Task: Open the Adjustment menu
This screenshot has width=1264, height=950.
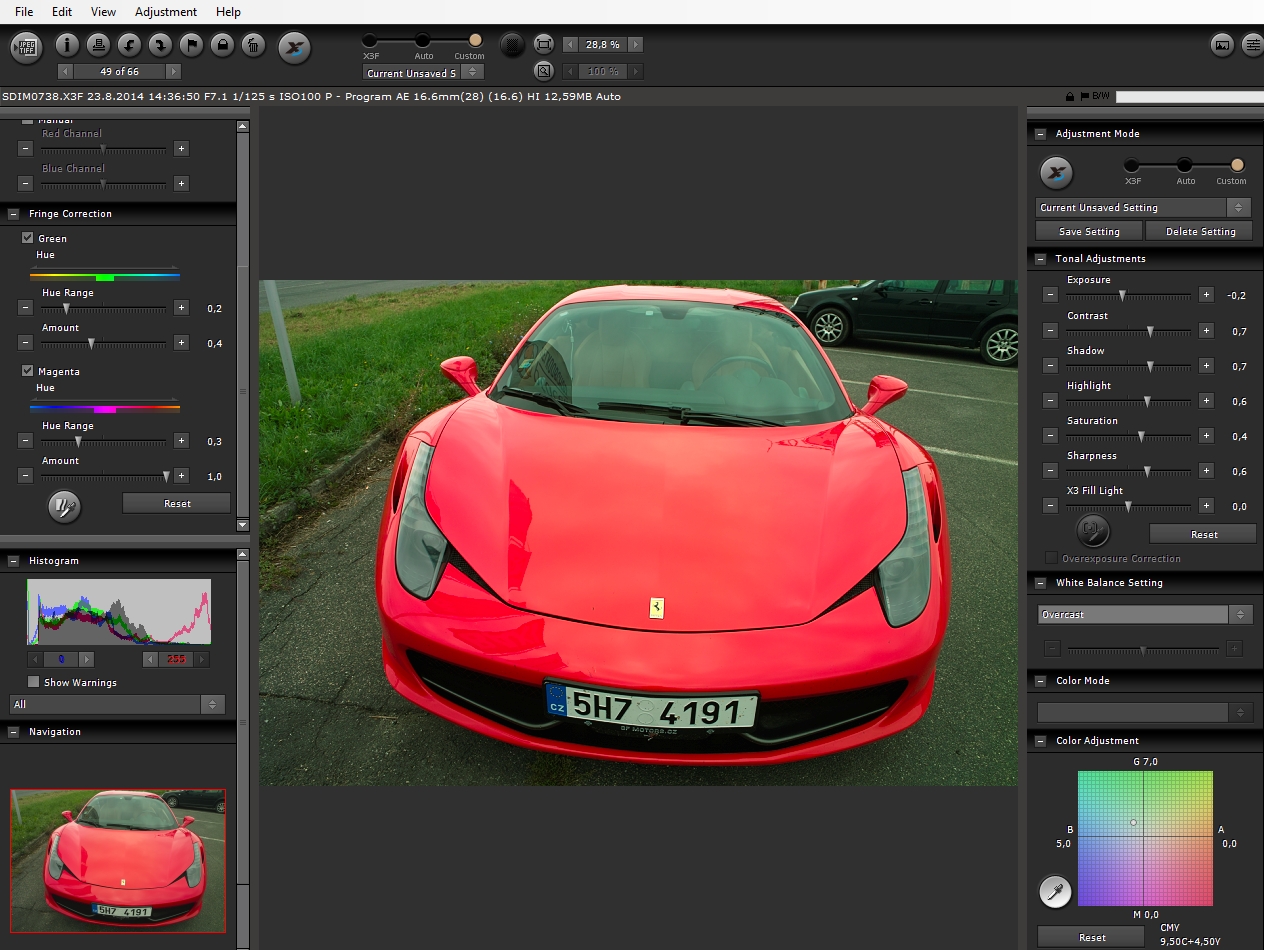Action: point(166,12)
